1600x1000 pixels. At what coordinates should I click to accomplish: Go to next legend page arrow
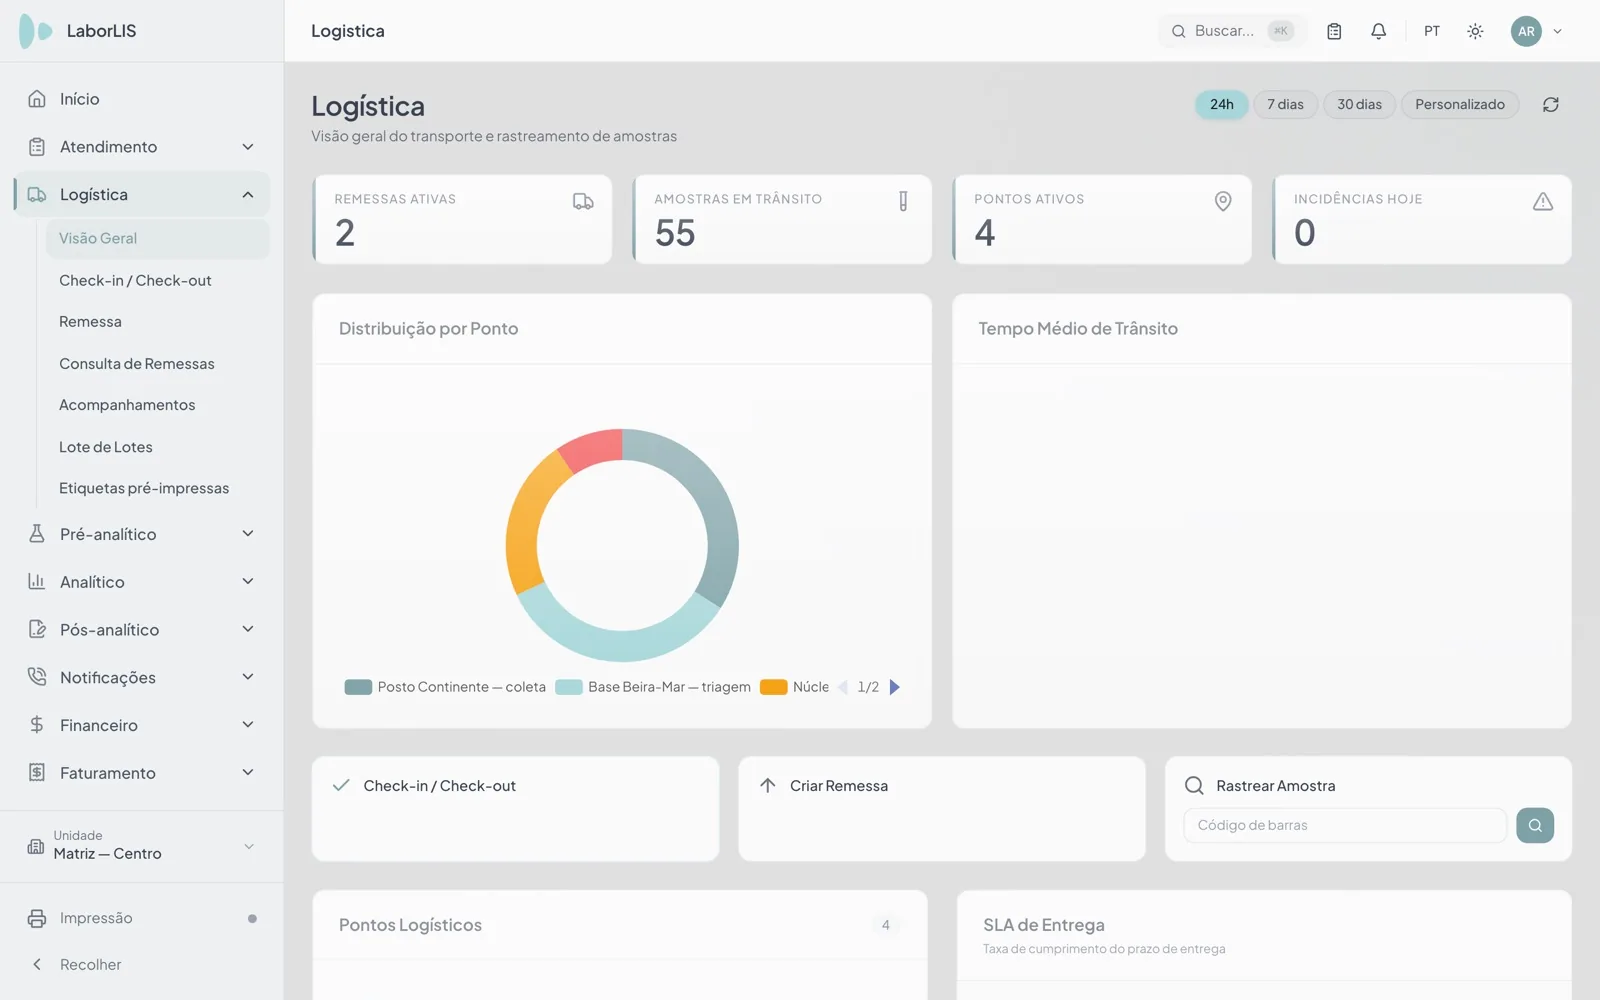(895, 687)
